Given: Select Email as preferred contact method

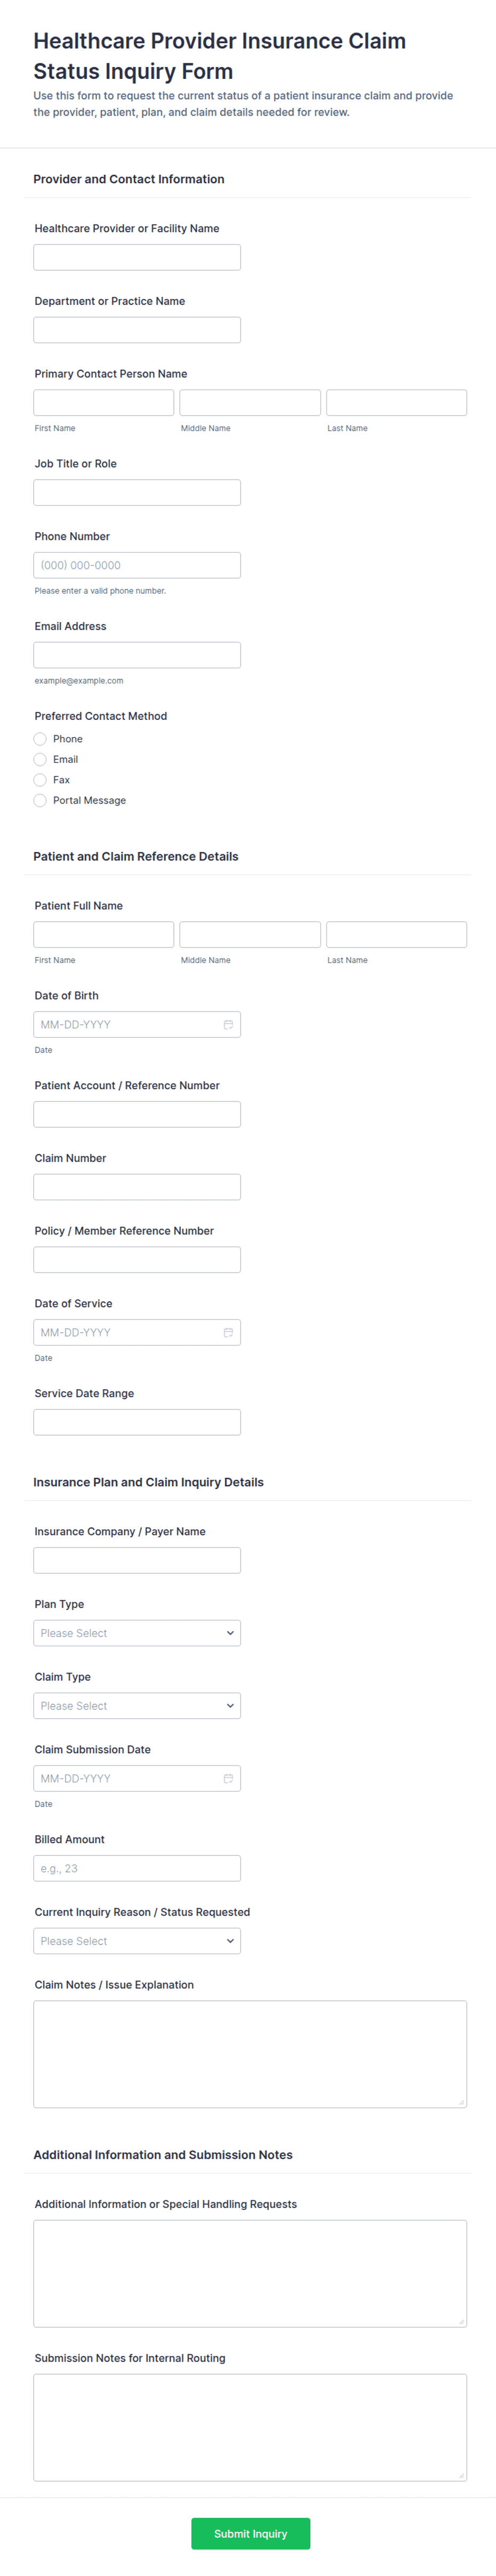Looking at the screenshot, I should point(40,759).
